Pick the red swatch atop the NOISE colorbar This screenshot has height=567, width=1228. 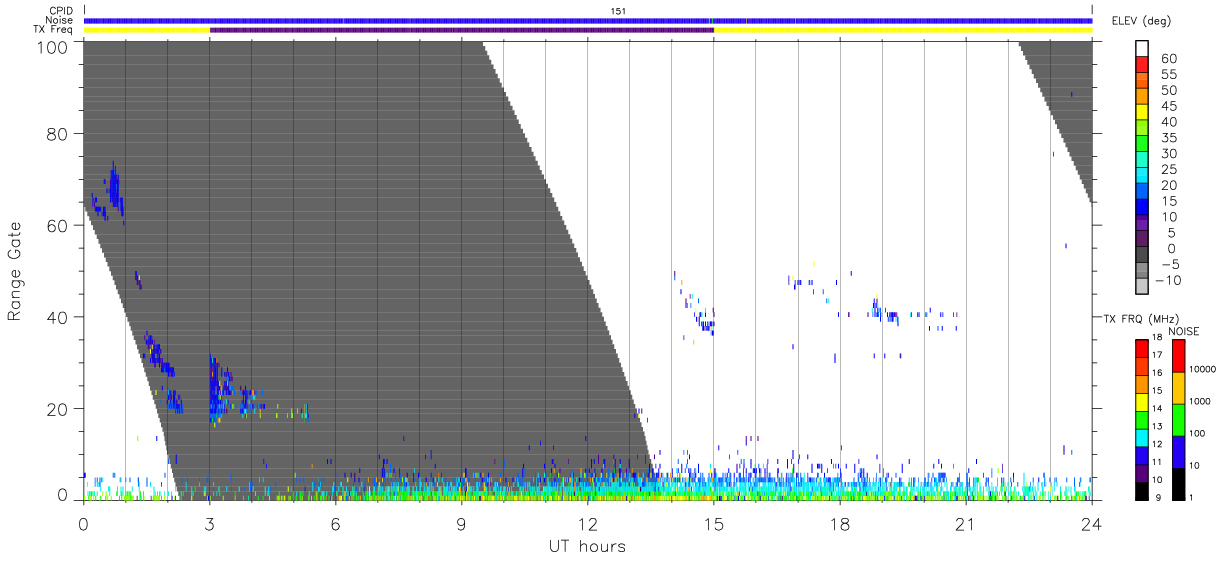click(x=1179, y=355)
